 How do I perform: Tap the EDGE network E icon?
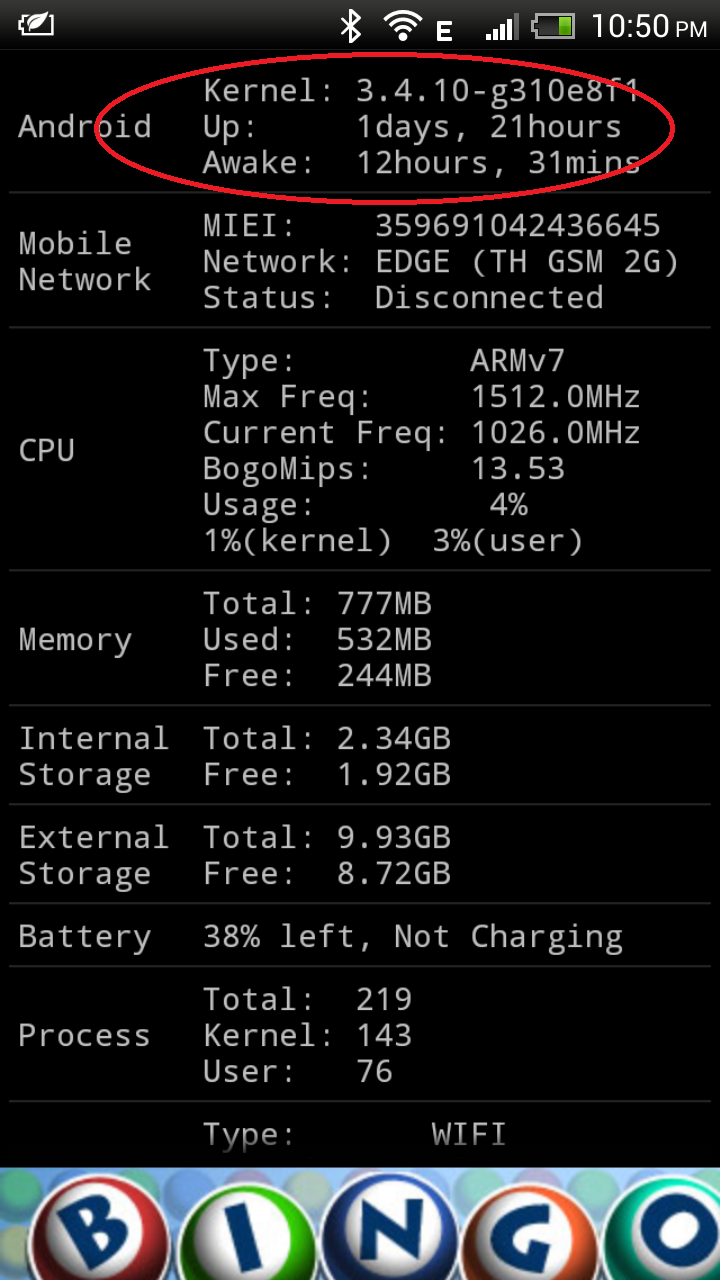point(444,32)
